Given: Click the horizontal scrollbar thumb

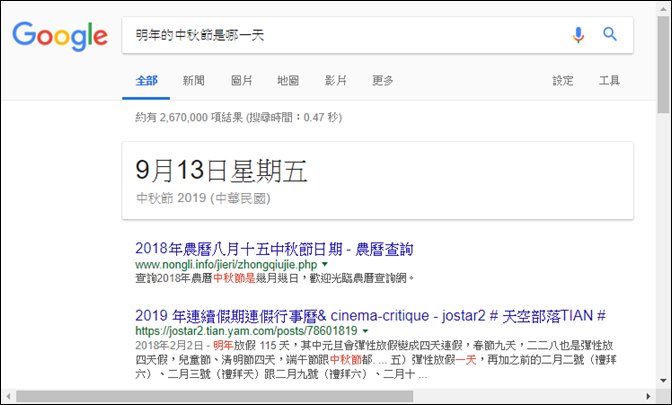Looking at the screenshot, I should coord(215,396).
